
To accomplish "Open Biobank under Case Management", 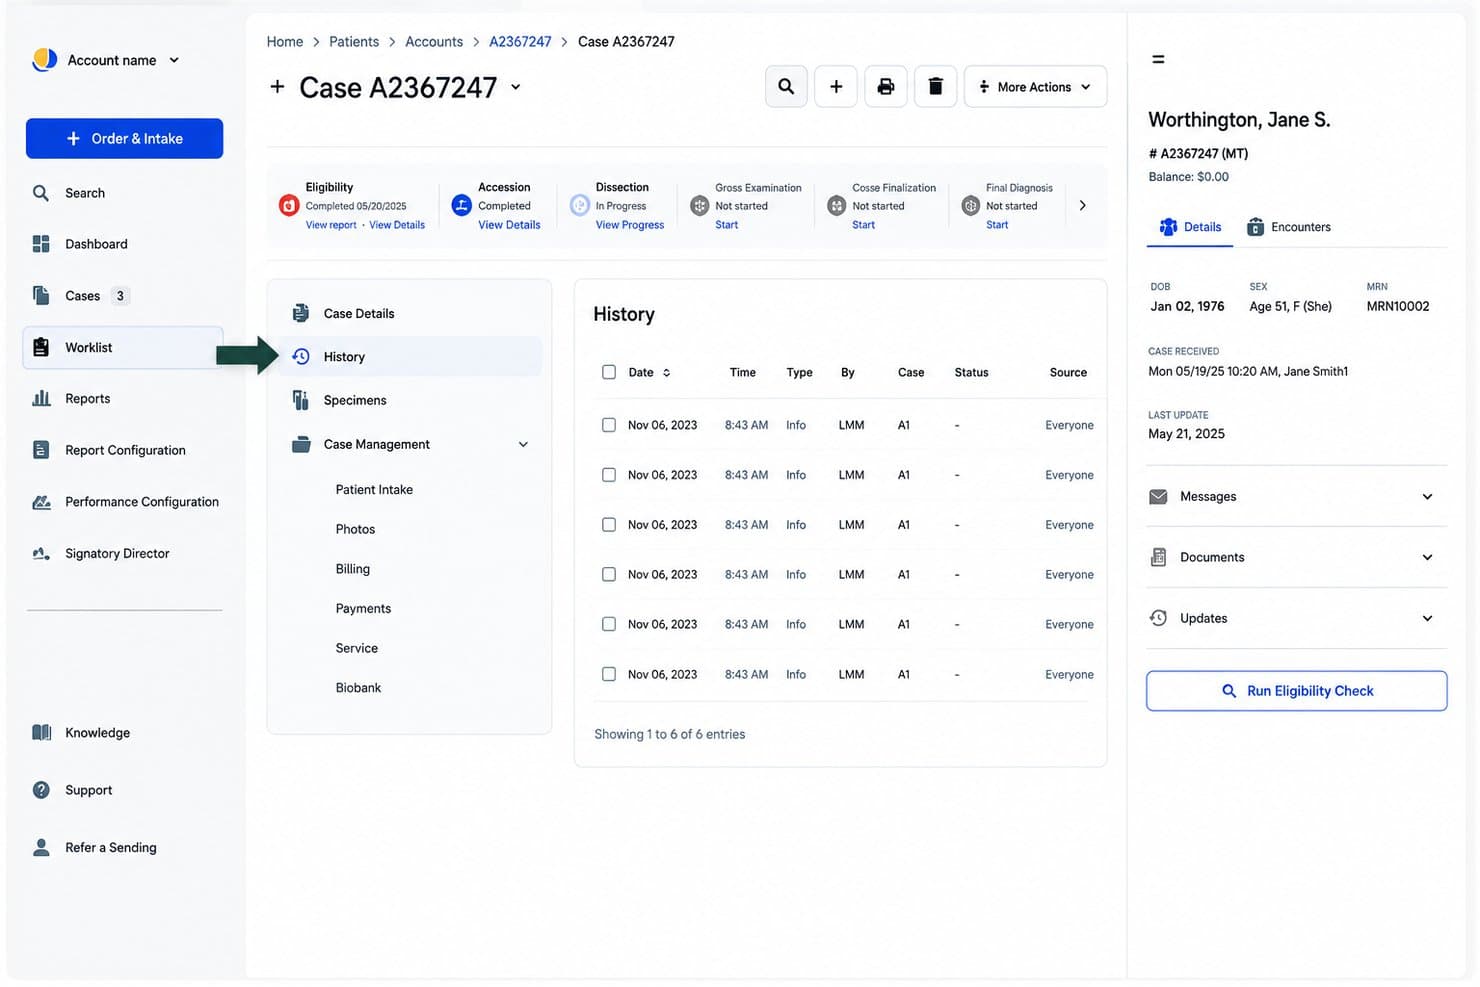I will 358,688.
